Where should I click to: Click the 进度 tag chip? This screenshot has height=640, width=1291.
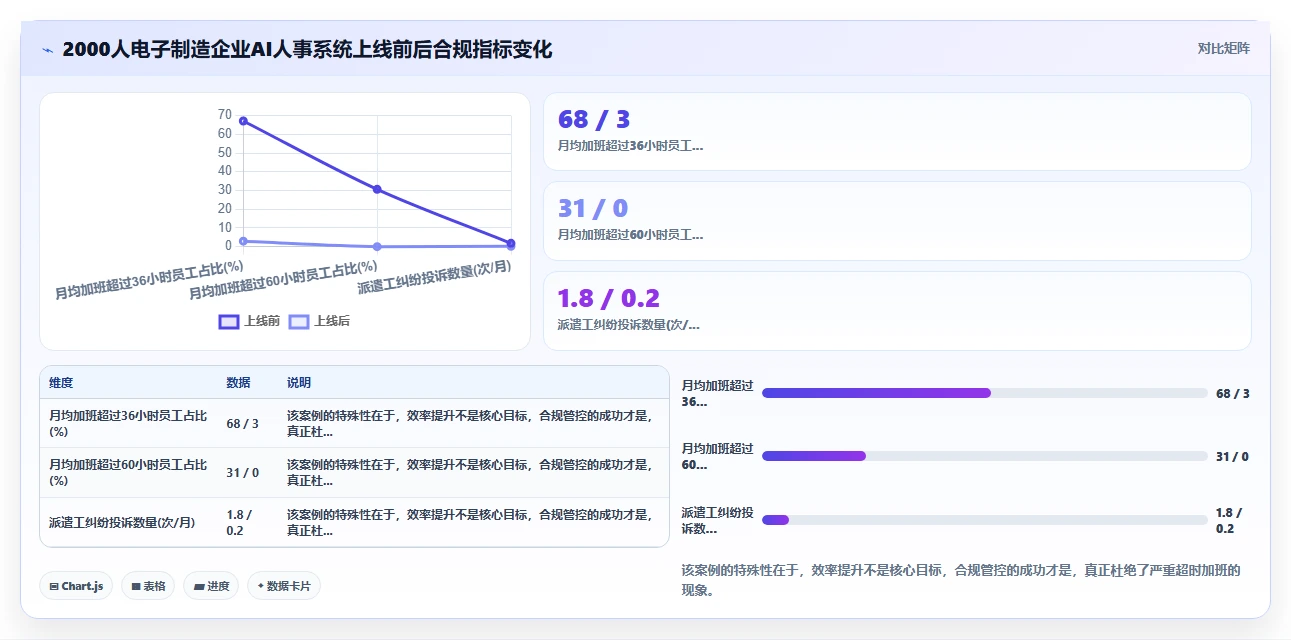click(211, 586)
